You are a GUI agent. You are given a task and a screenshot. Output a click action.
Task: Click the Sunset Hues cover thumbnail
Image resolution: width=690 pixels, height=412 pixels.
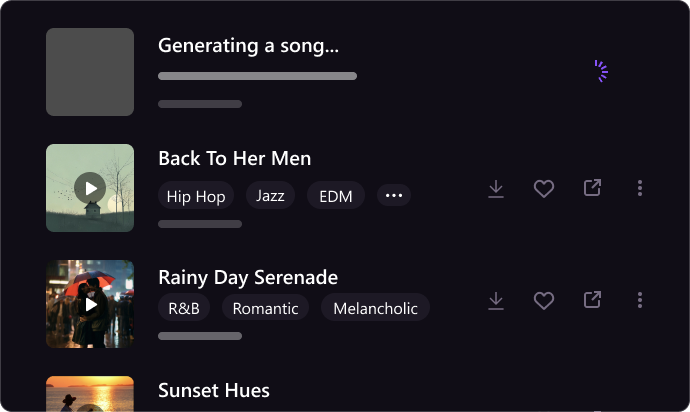90,394
